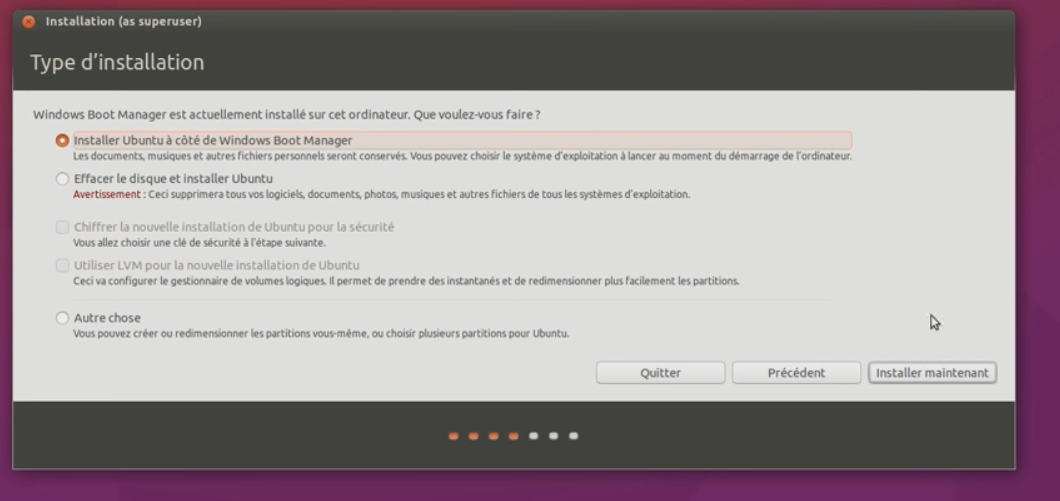Click the Installation (as superuser) window title
Screen dimensions: 1060x501
(124, 22)
